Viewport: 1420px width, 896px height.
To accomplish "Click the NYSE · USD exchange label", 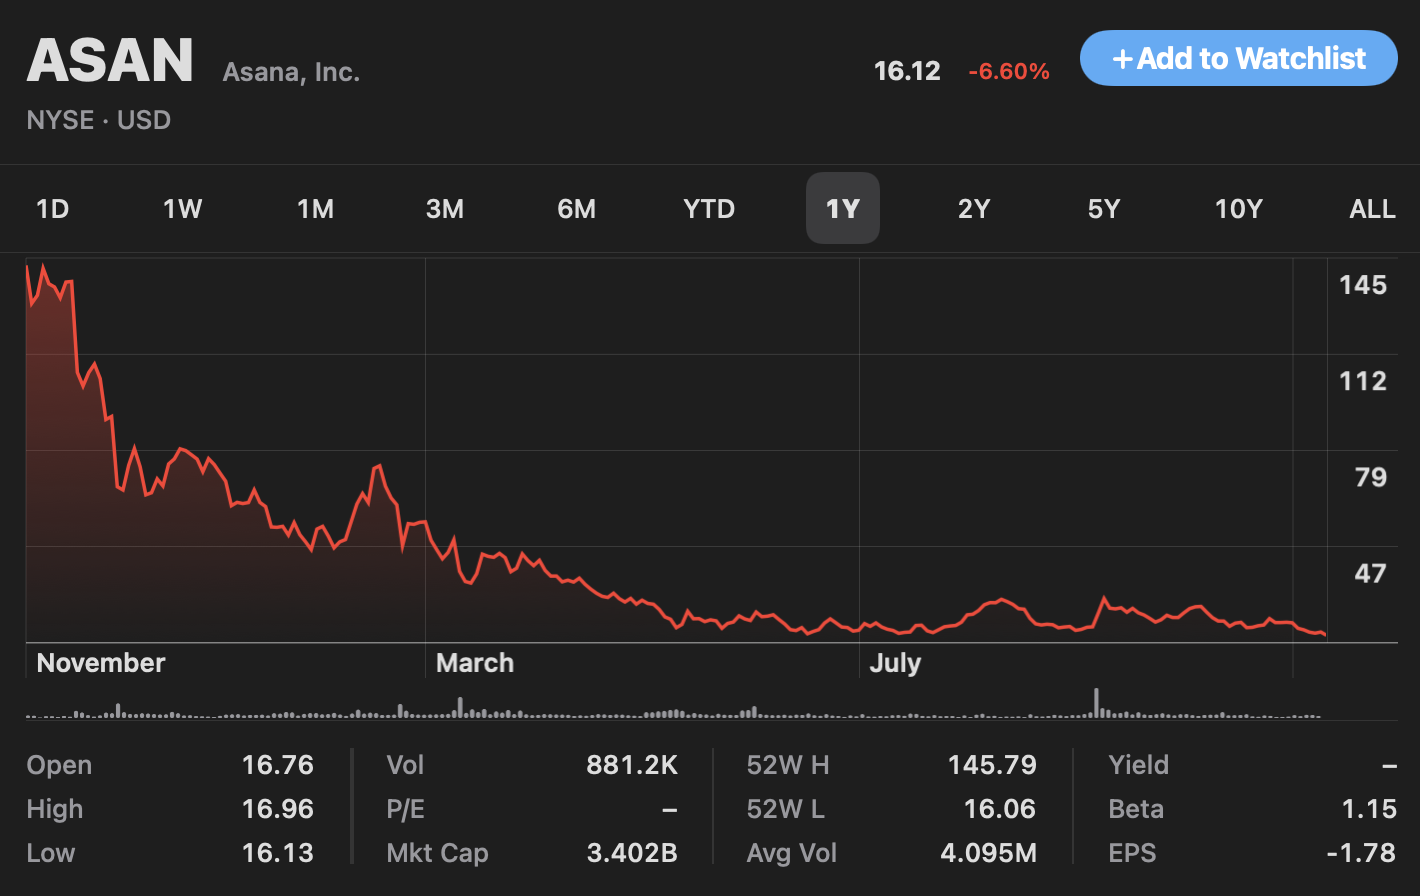I will click(x=99, y=120).
